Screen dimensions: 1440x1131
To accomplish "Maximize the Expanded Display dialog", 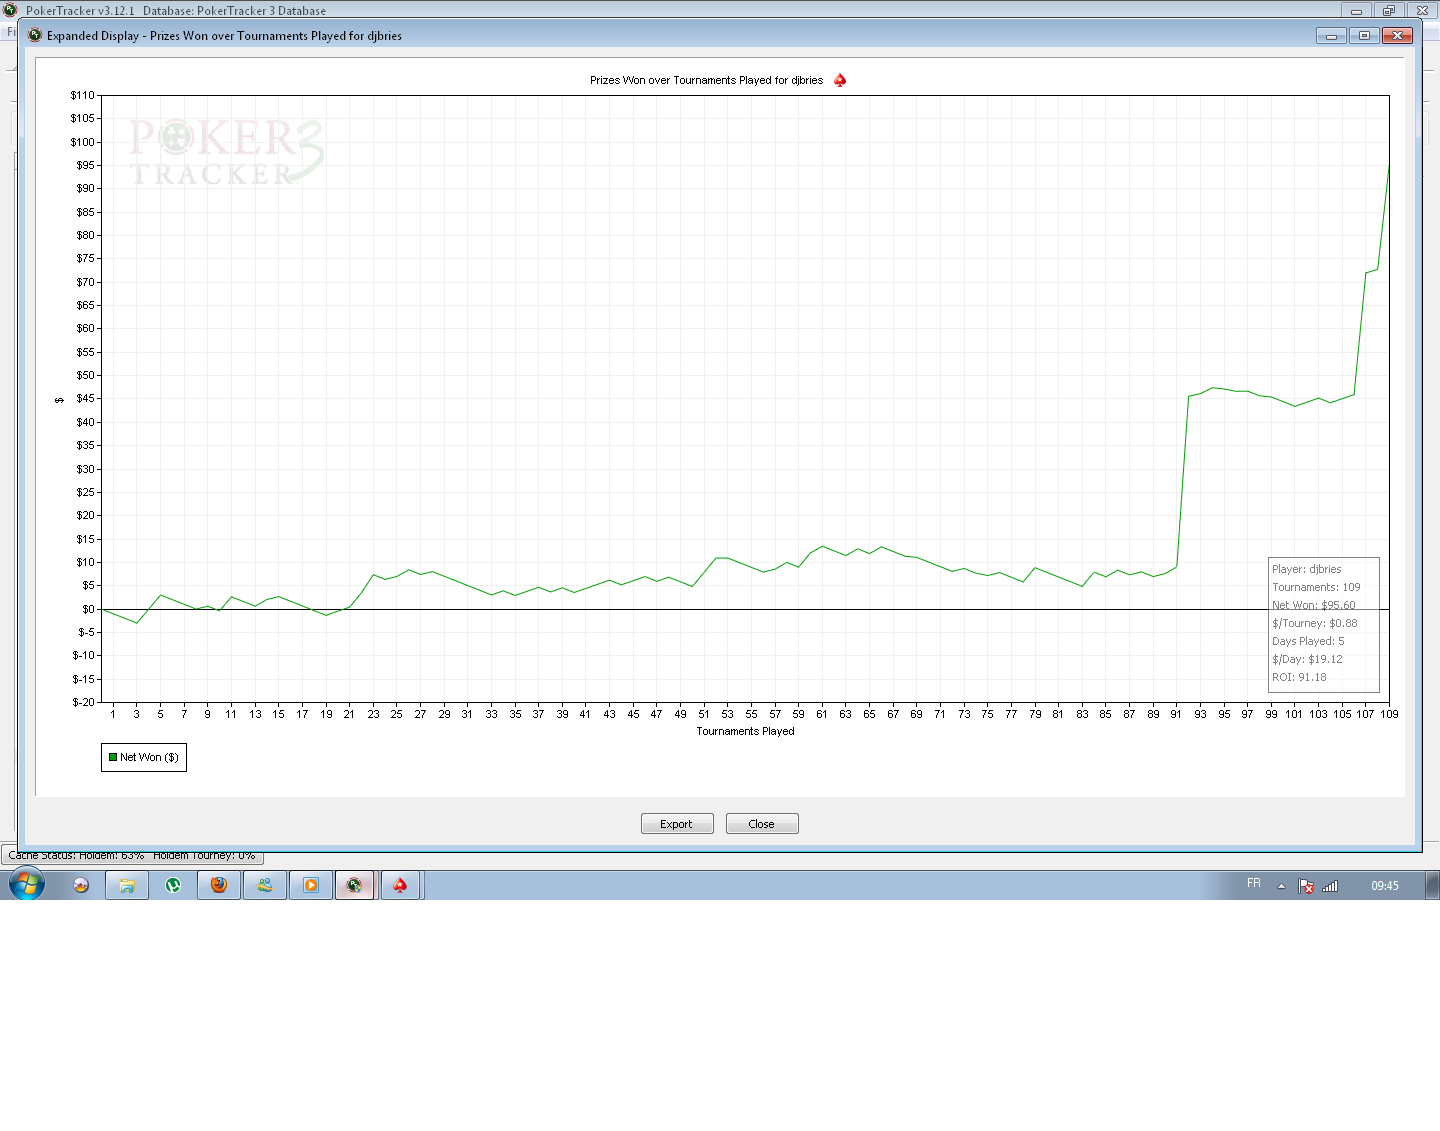I will (x=1364, y=36).
